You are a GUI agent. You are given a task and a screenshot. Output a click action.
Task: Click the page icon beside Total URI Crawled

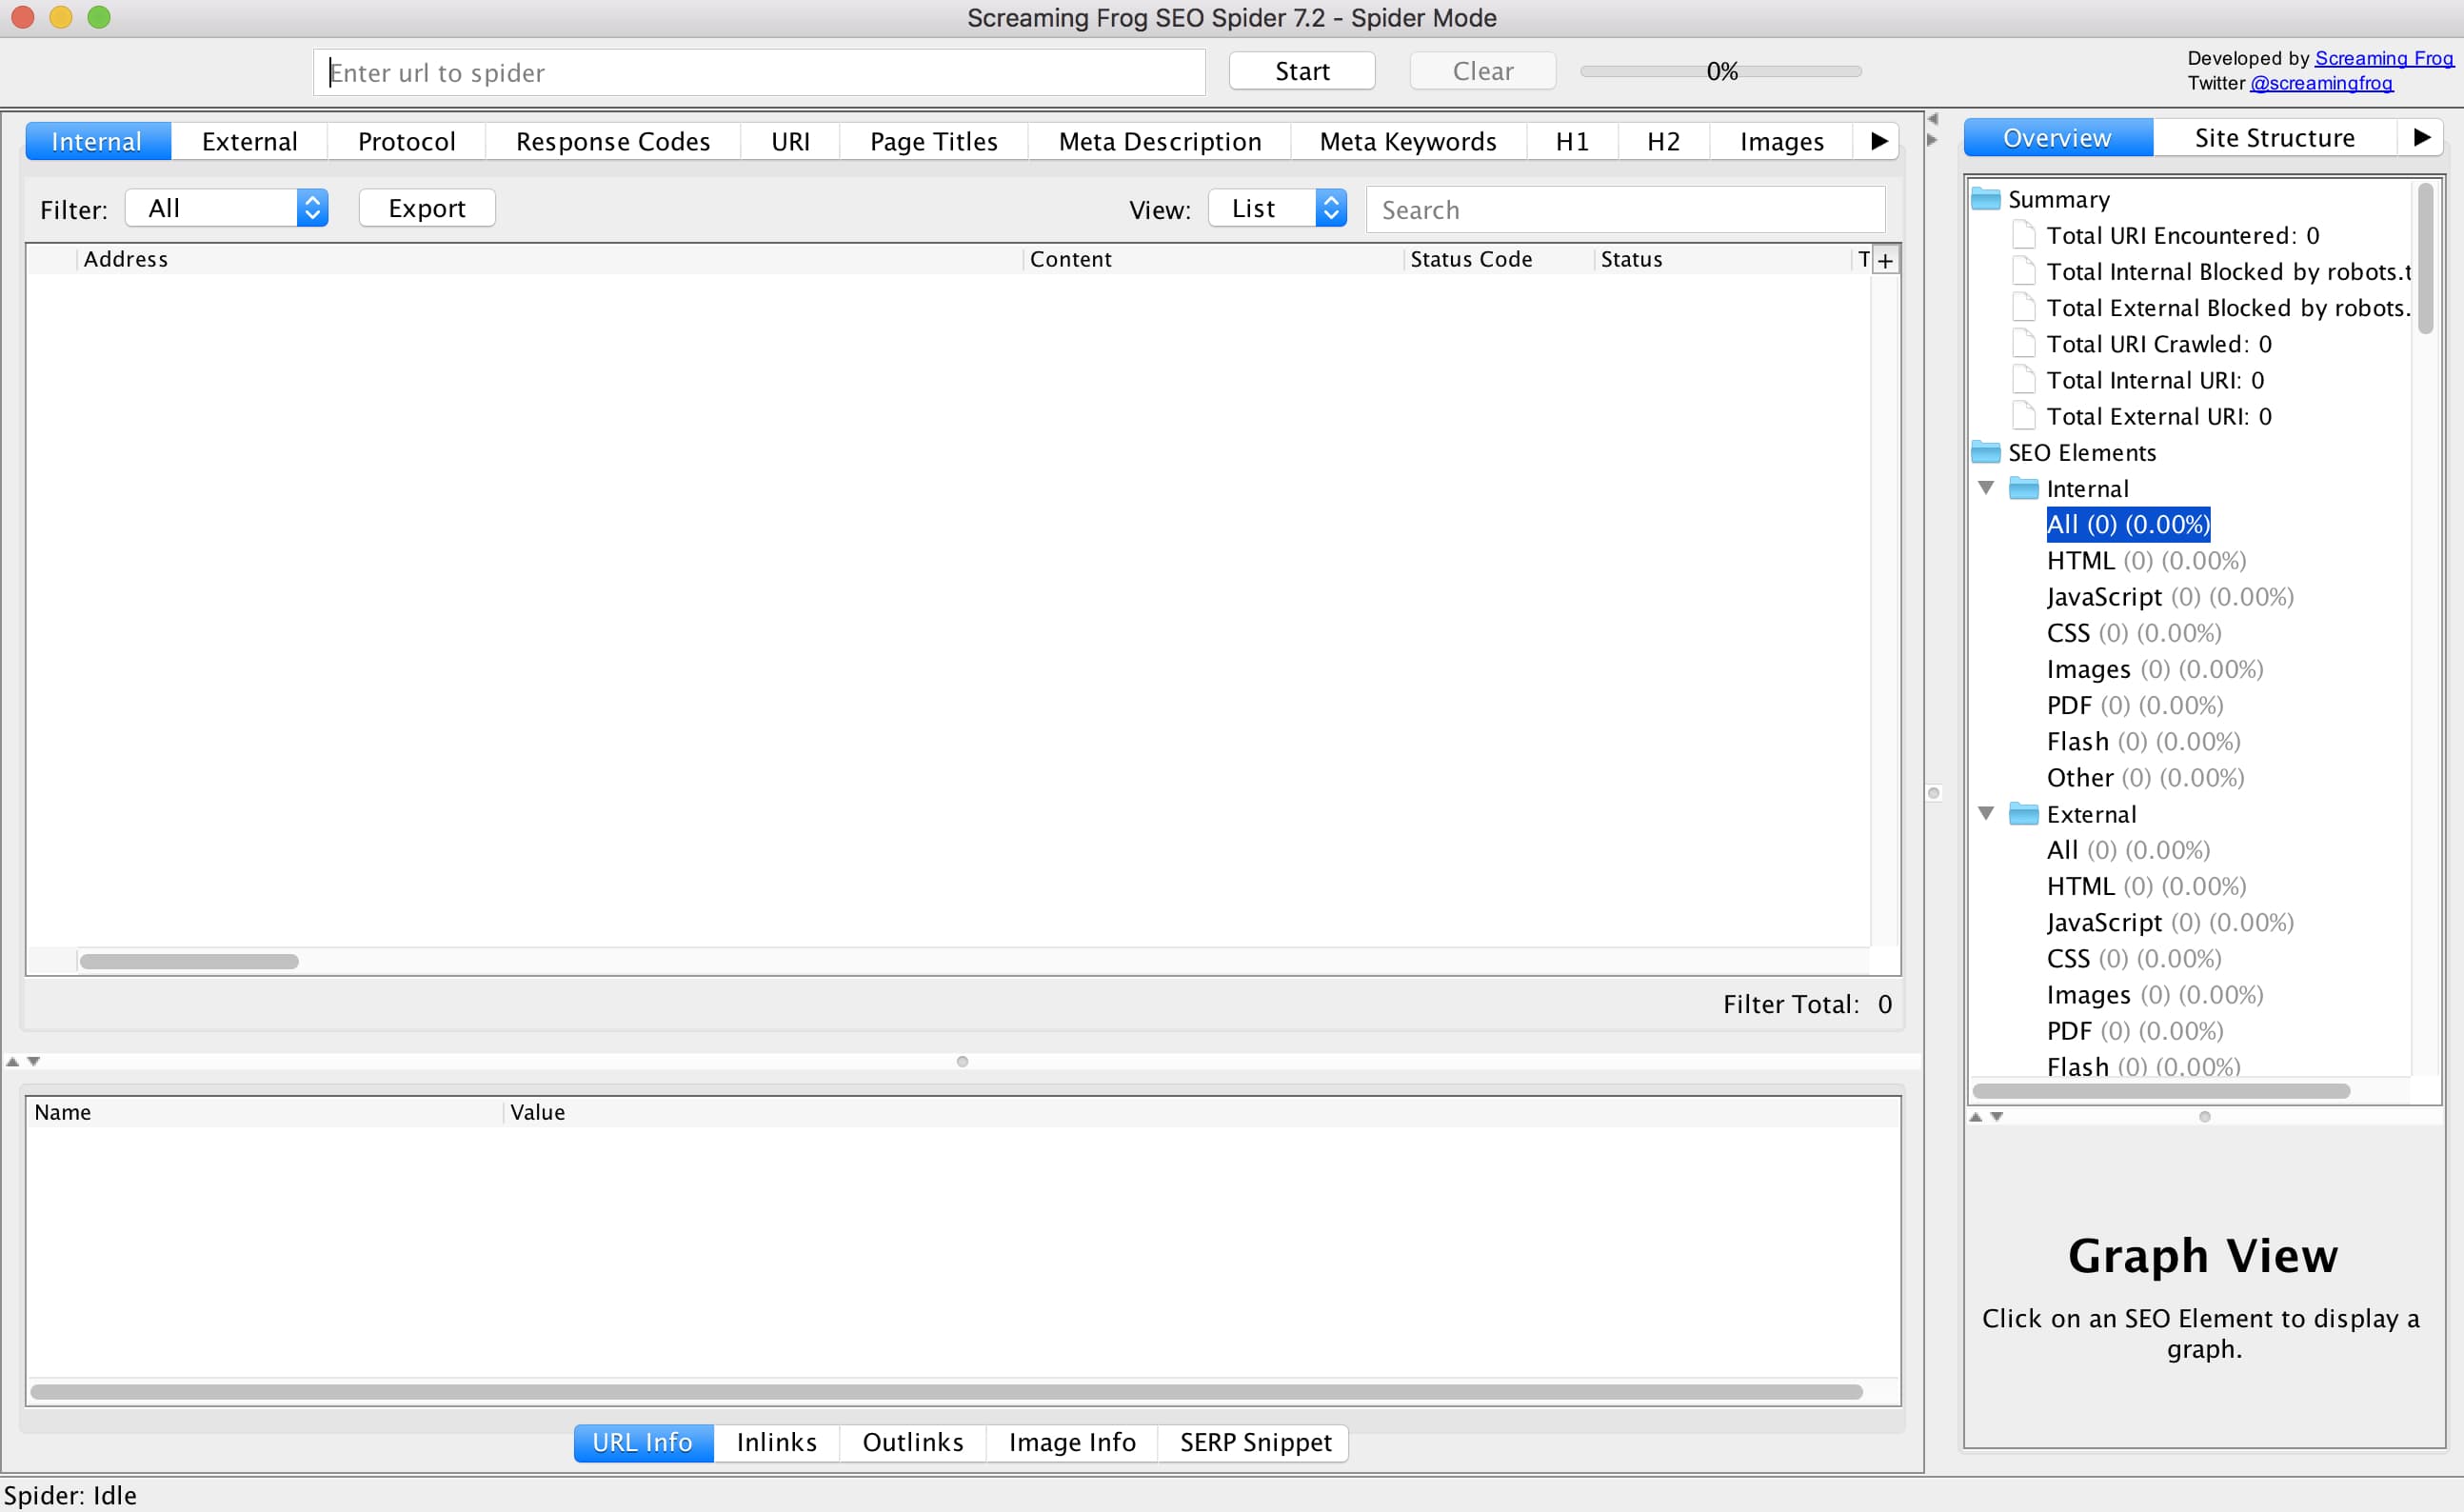pos(2023,343)
